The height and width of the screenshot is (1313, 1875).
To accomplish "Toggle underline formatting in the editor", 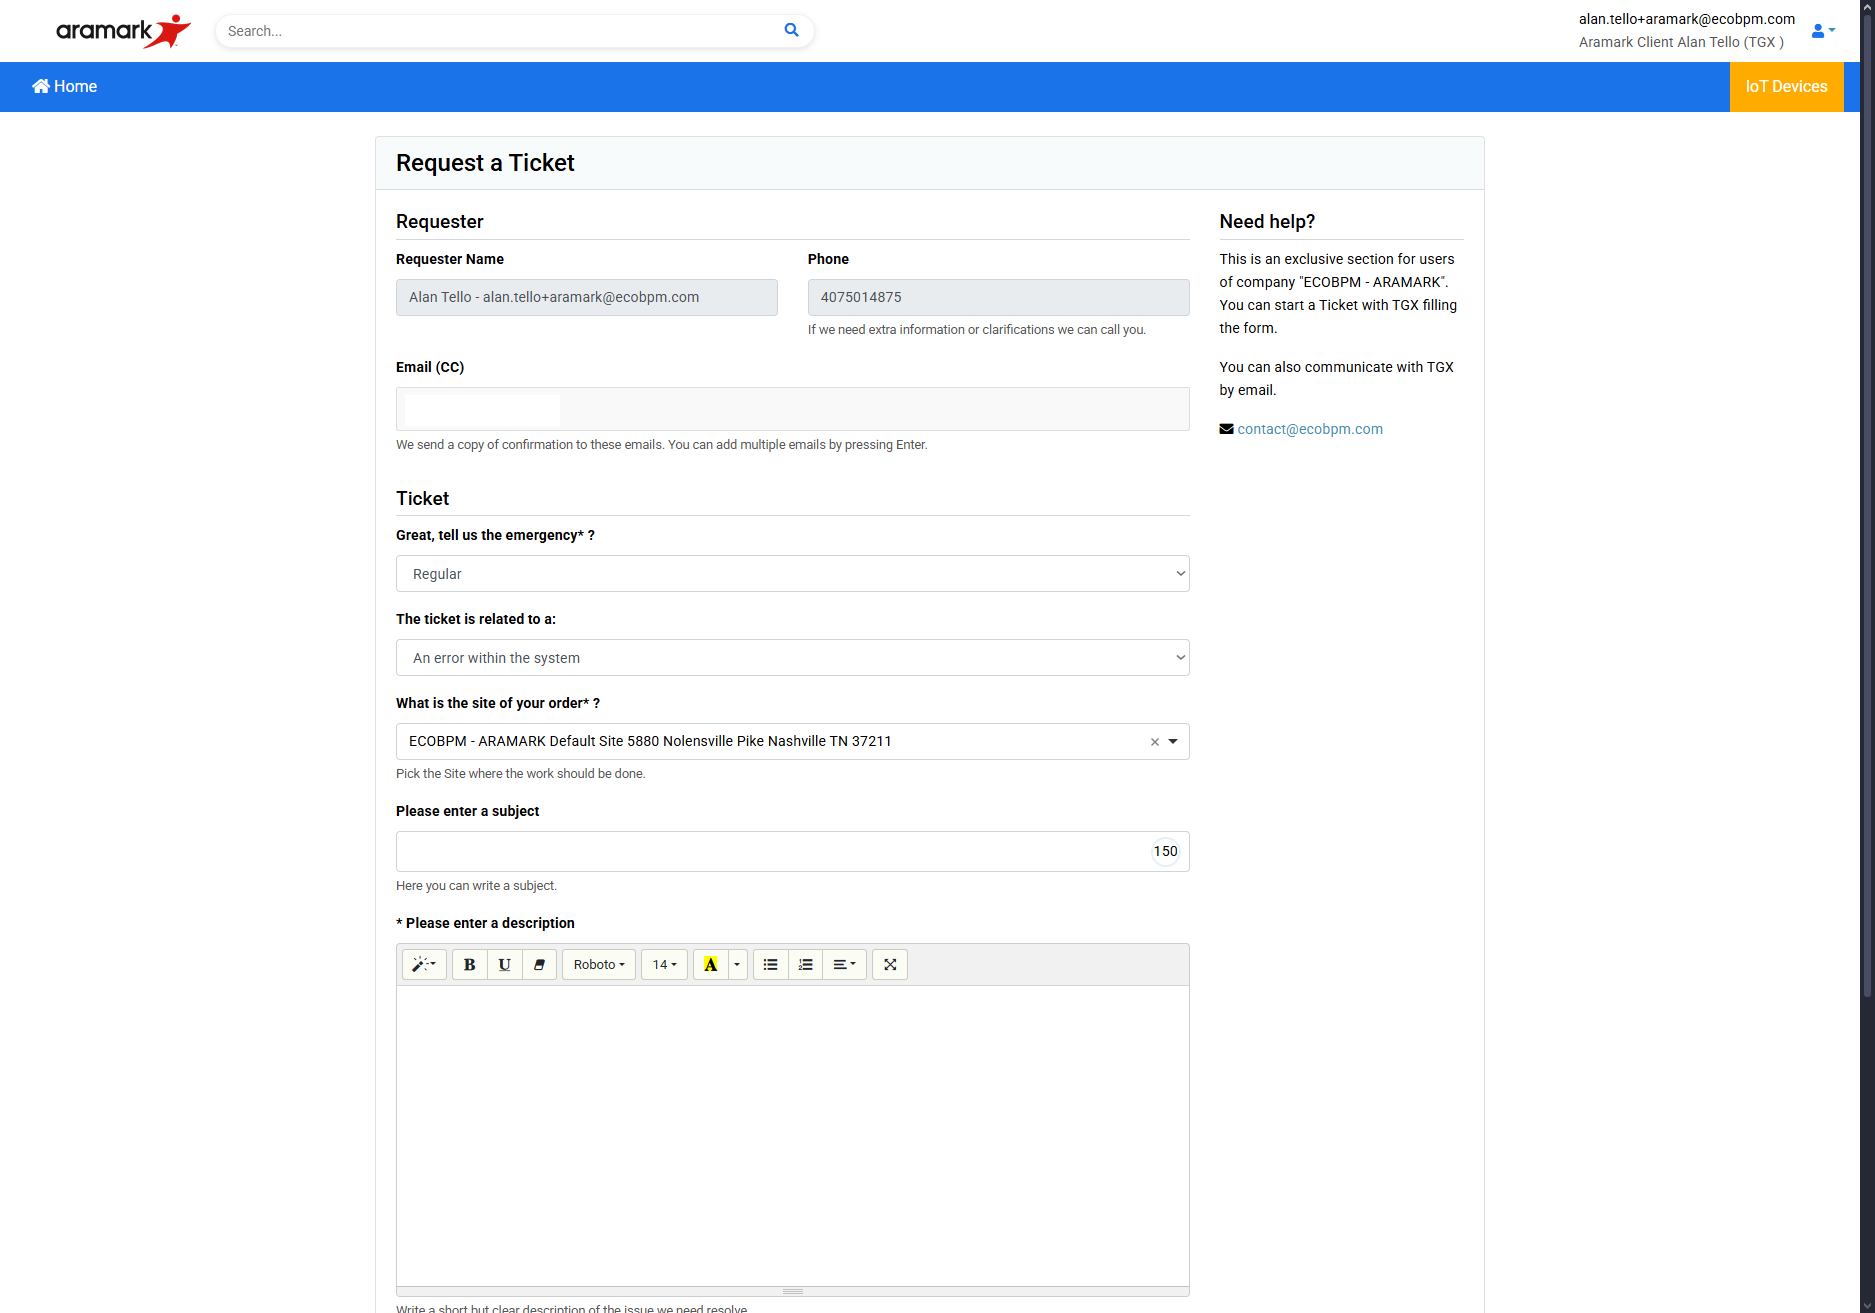I will coord(504,965).
